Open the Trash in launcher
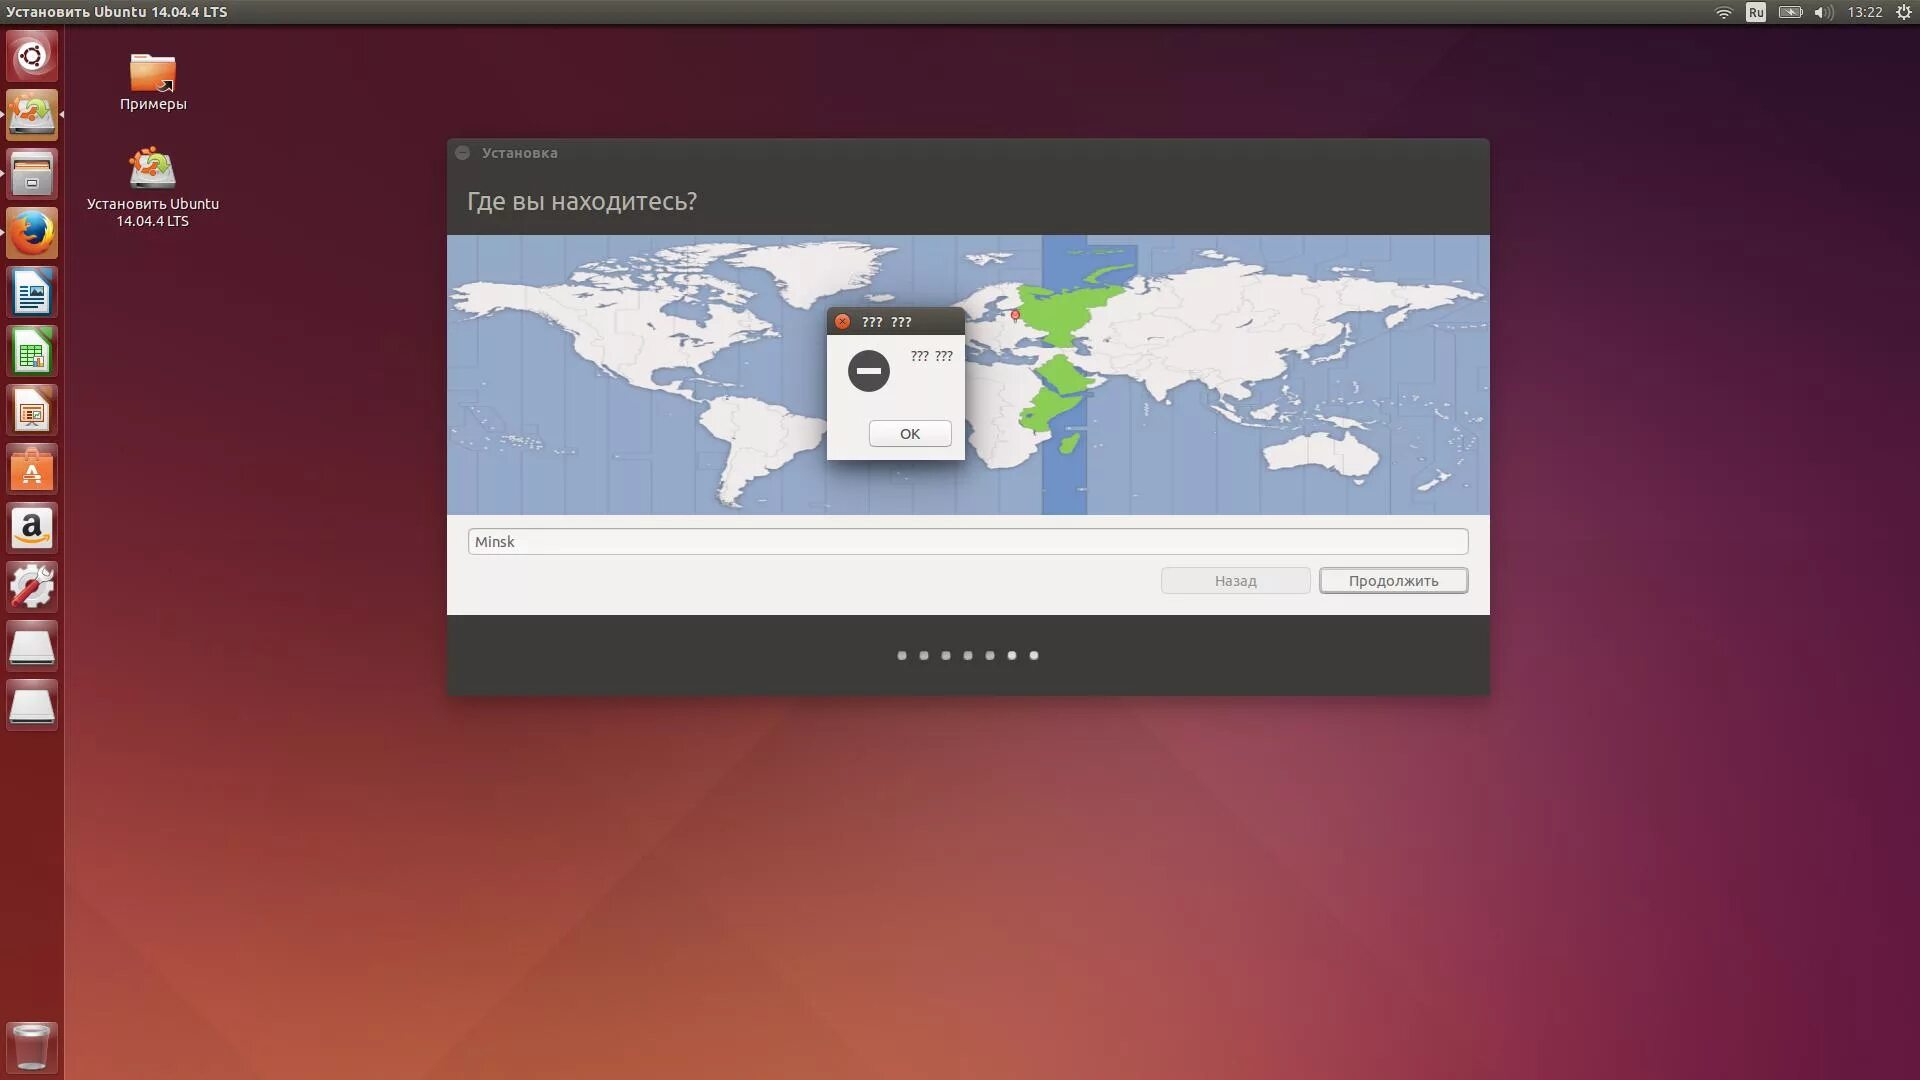1920x1080 pixels. (32, 1046)
